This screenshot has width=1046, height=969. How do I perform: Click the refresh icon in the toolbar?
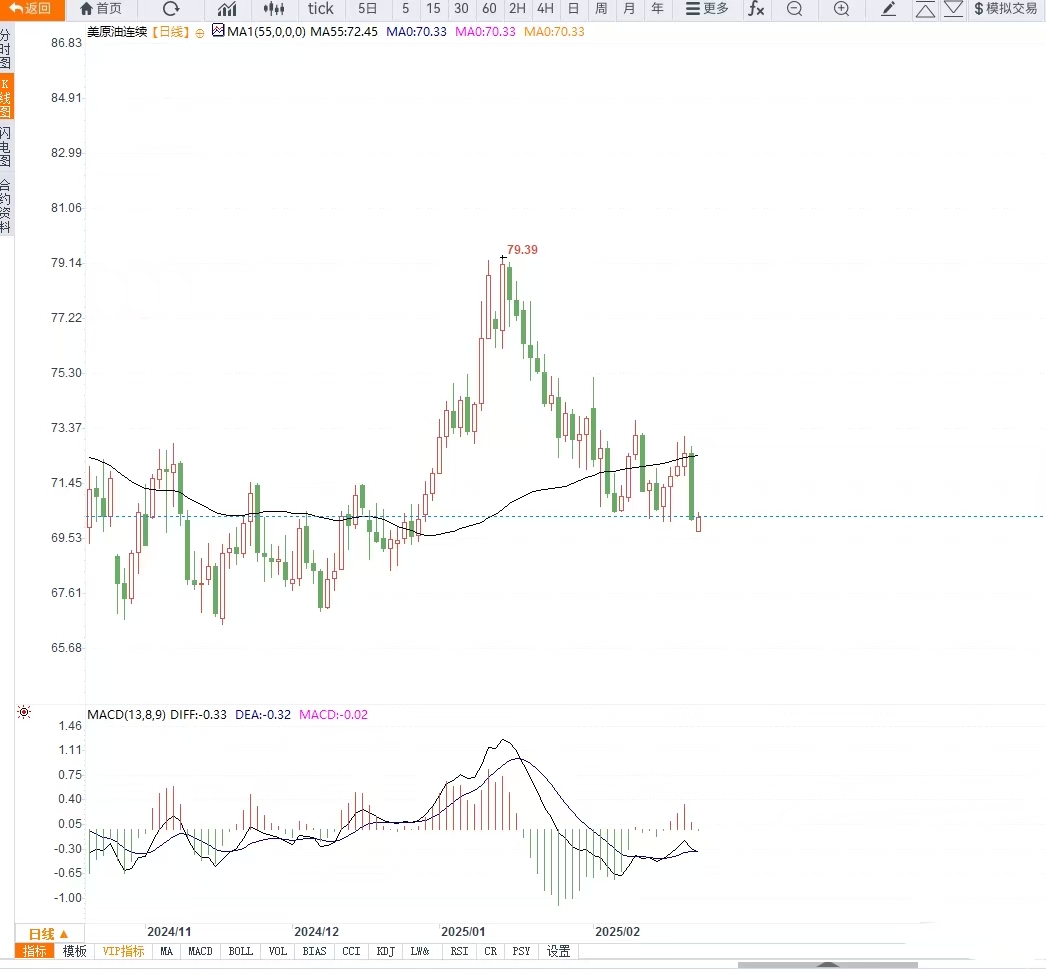point(171,9)
